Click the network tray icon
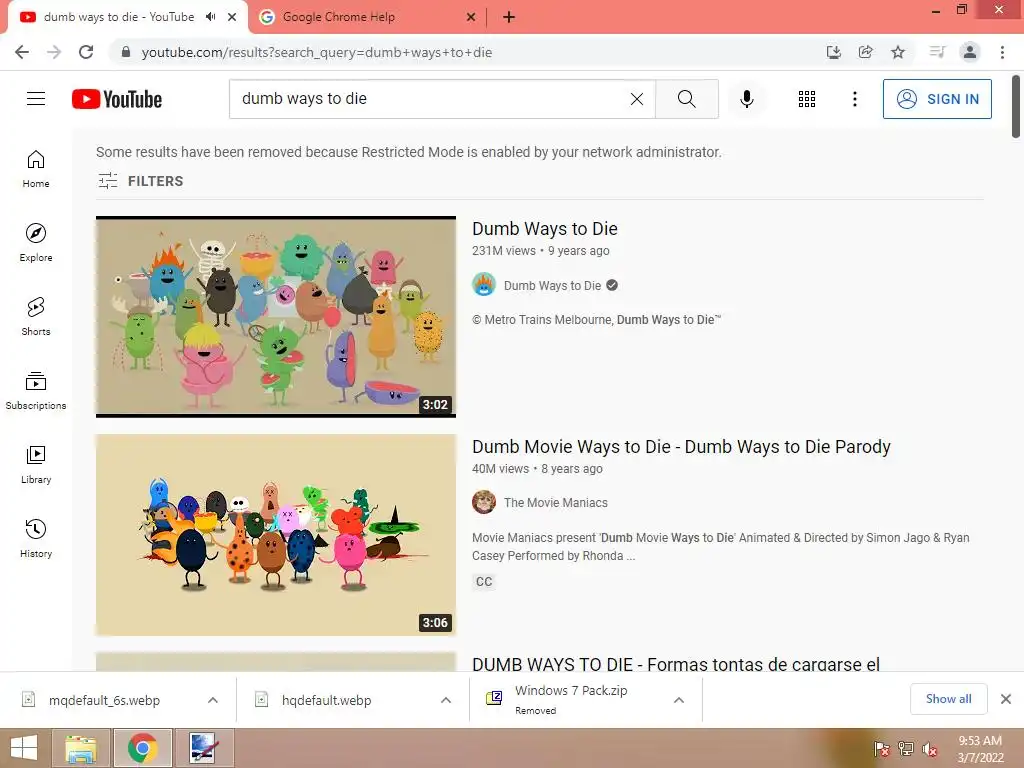The width and height of the screenshot is (1024, 768). [x=906, y=748]
